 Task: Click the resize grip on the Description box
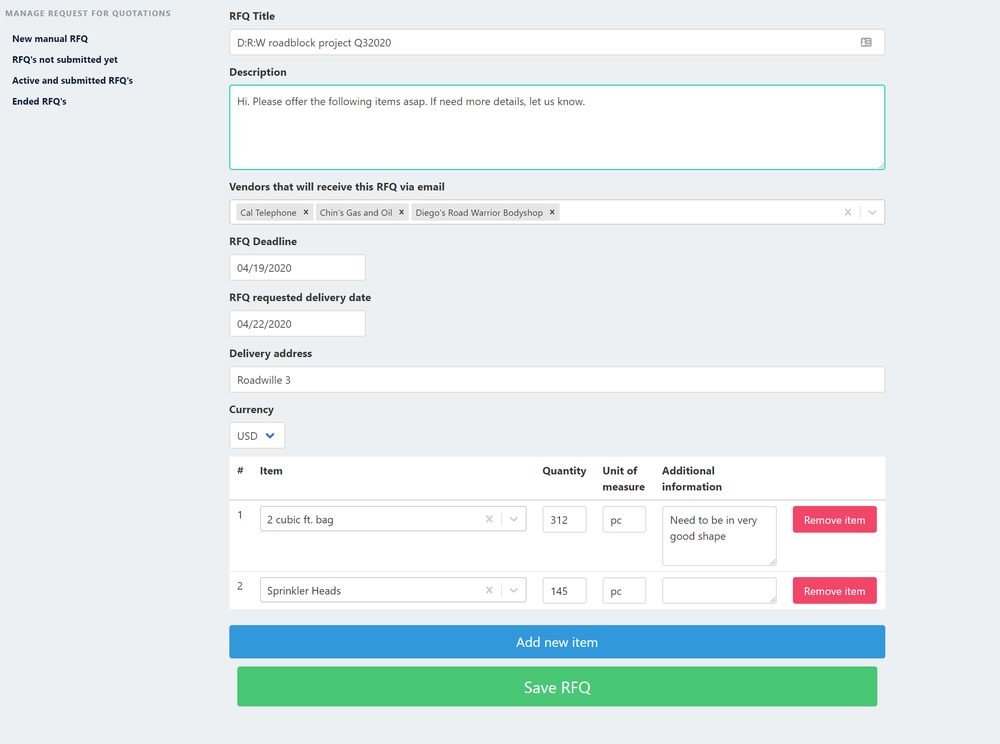(879, 166)
